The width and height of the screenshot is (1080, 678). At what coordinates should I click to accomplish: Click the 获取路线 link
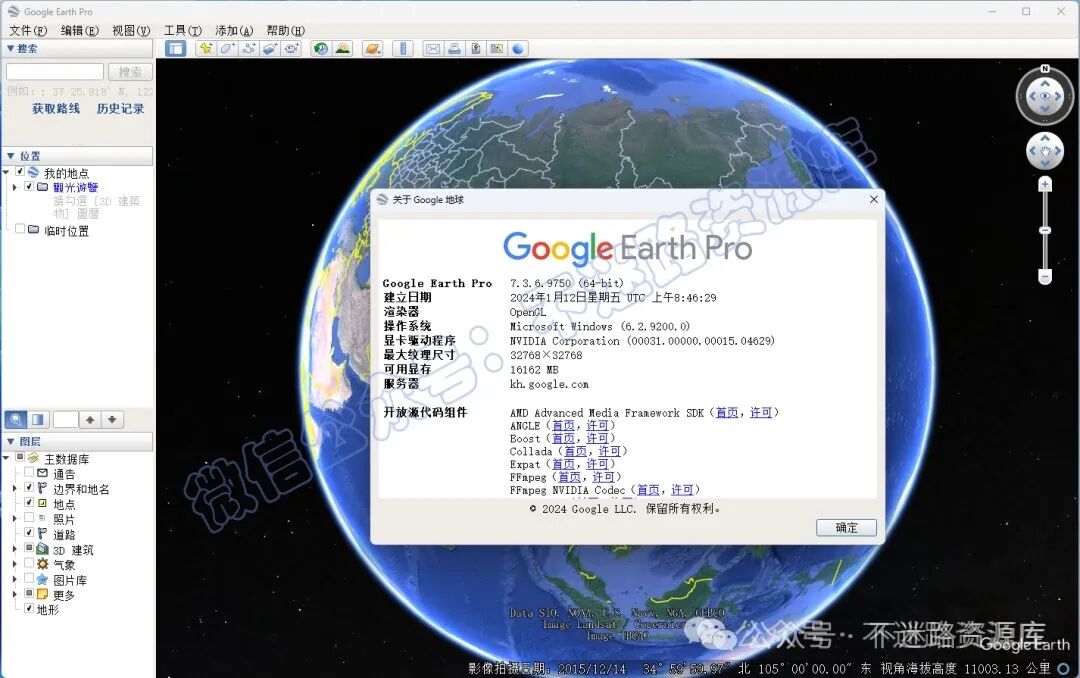click(x=56, y=108)
